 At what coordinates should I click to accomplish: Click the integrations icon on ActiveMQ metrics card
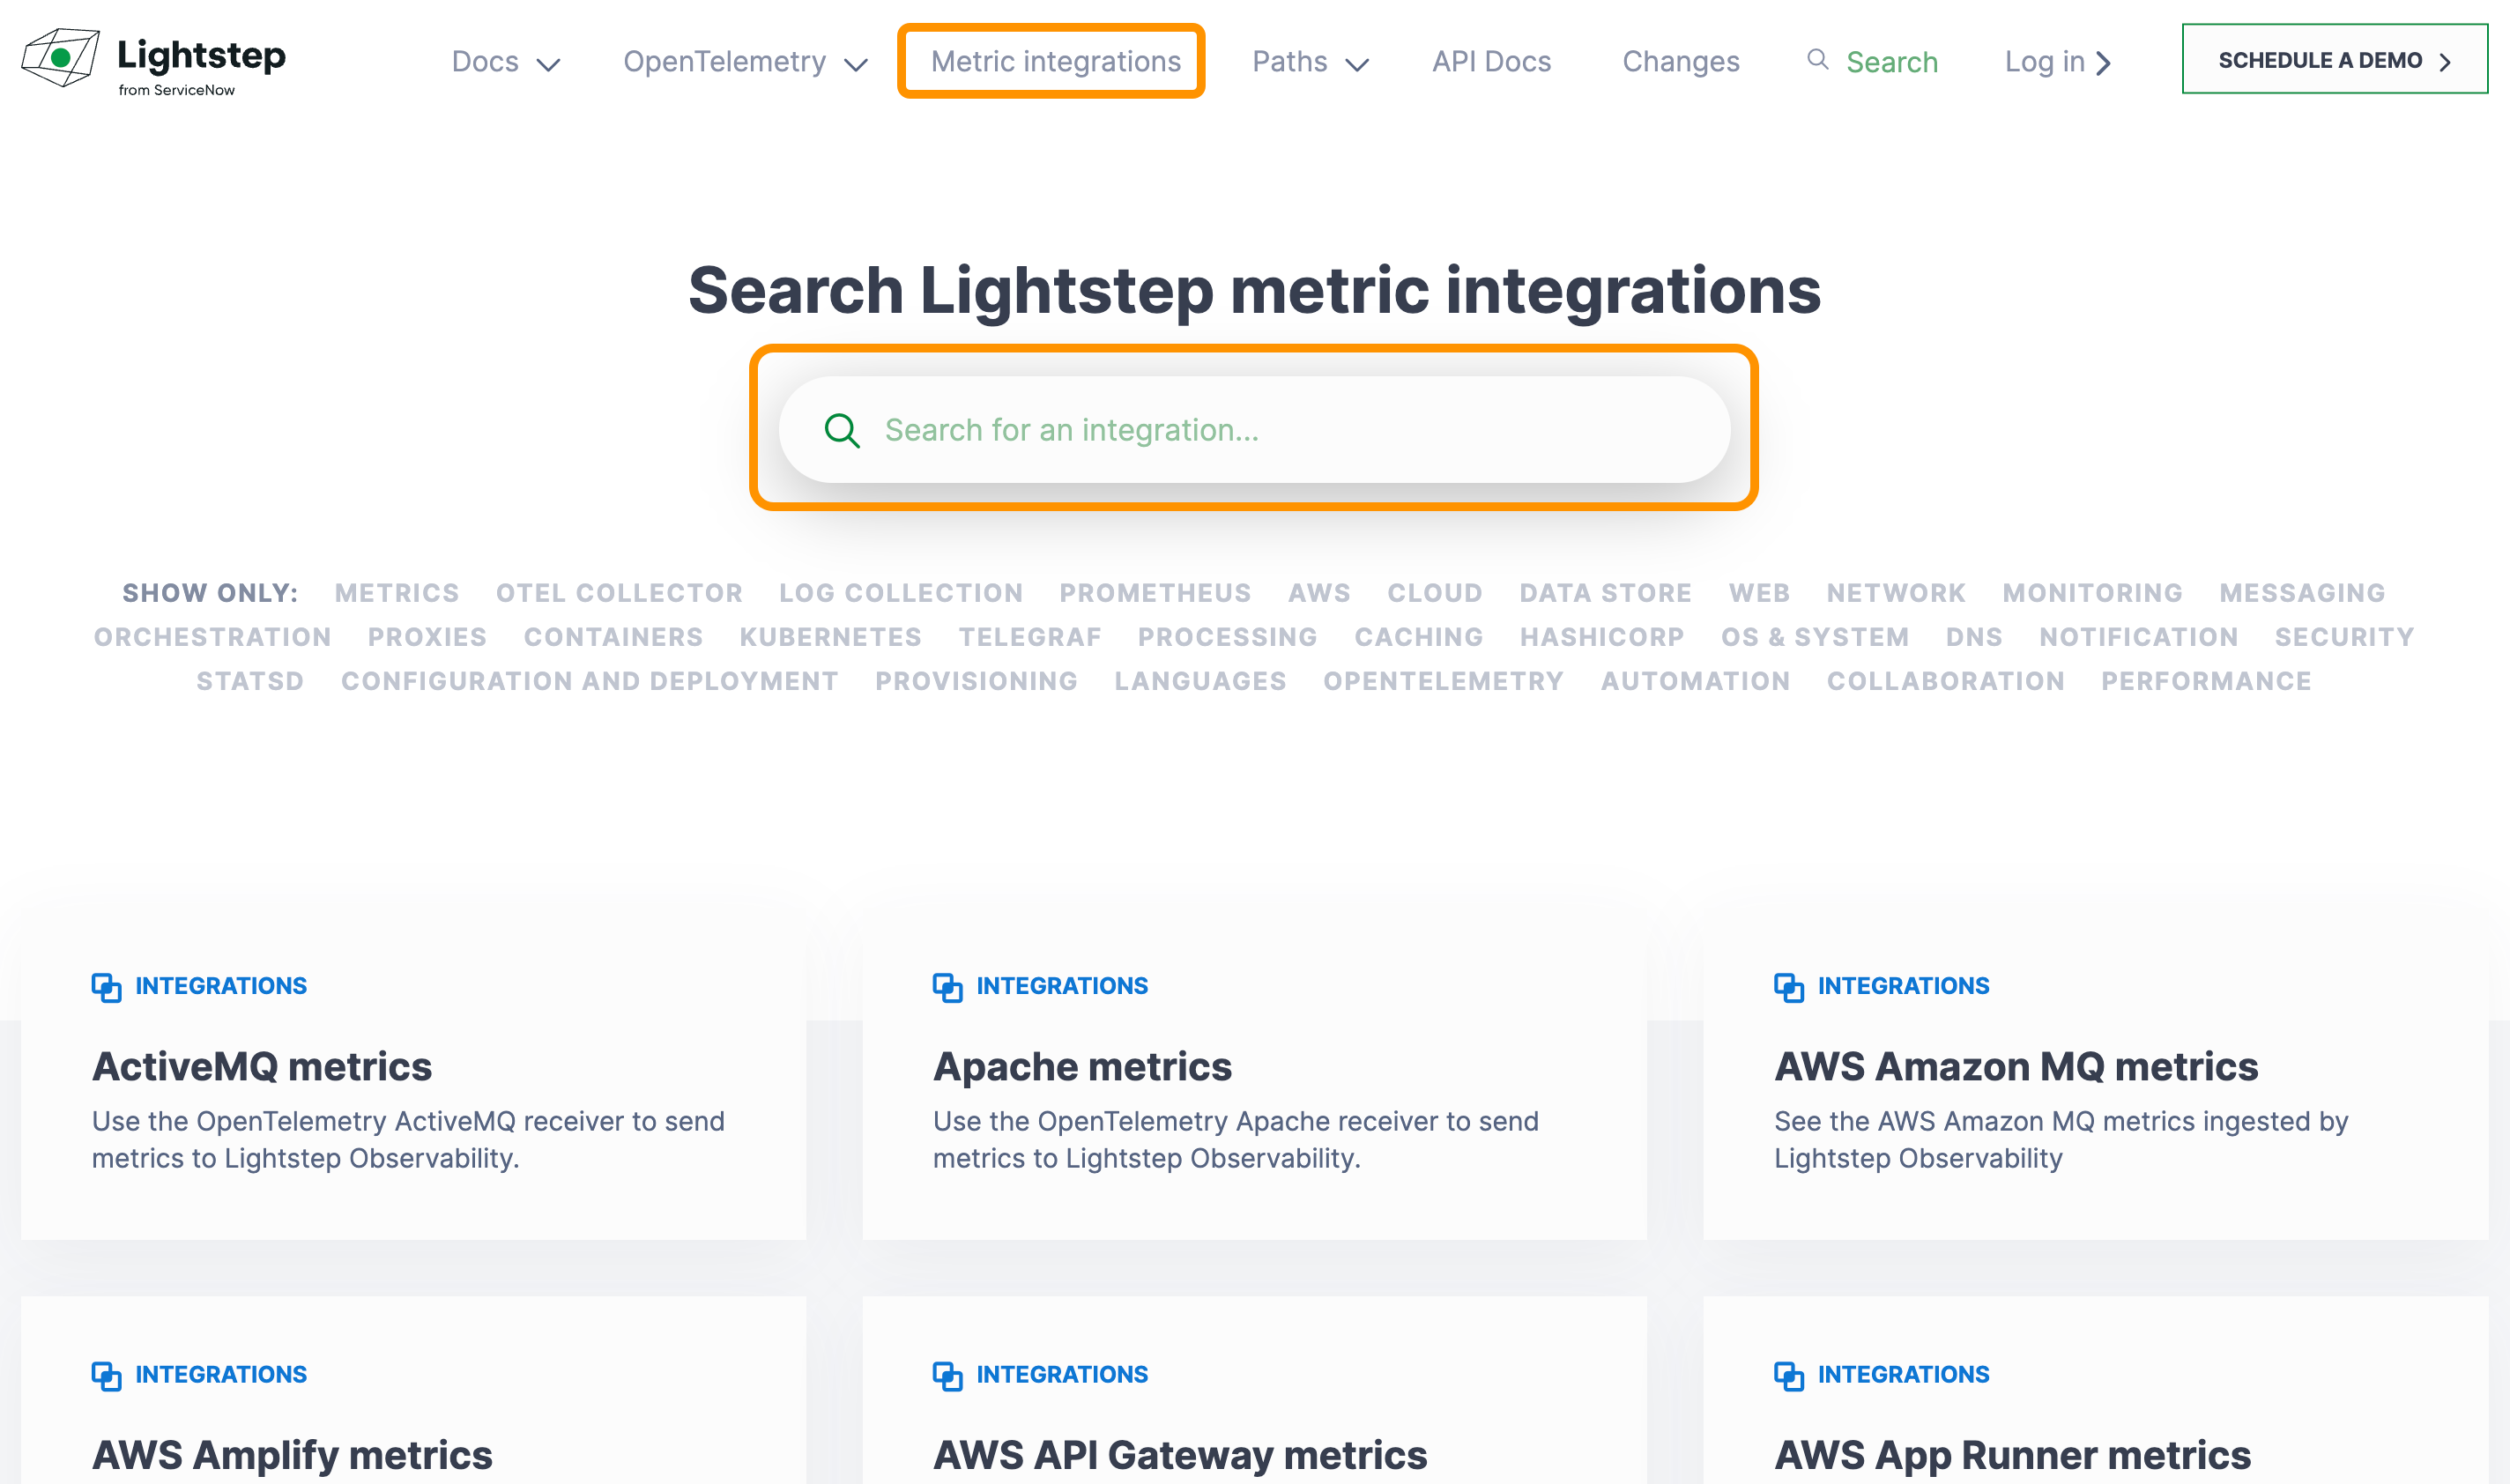pyautogui.click(x=106, y=987)
